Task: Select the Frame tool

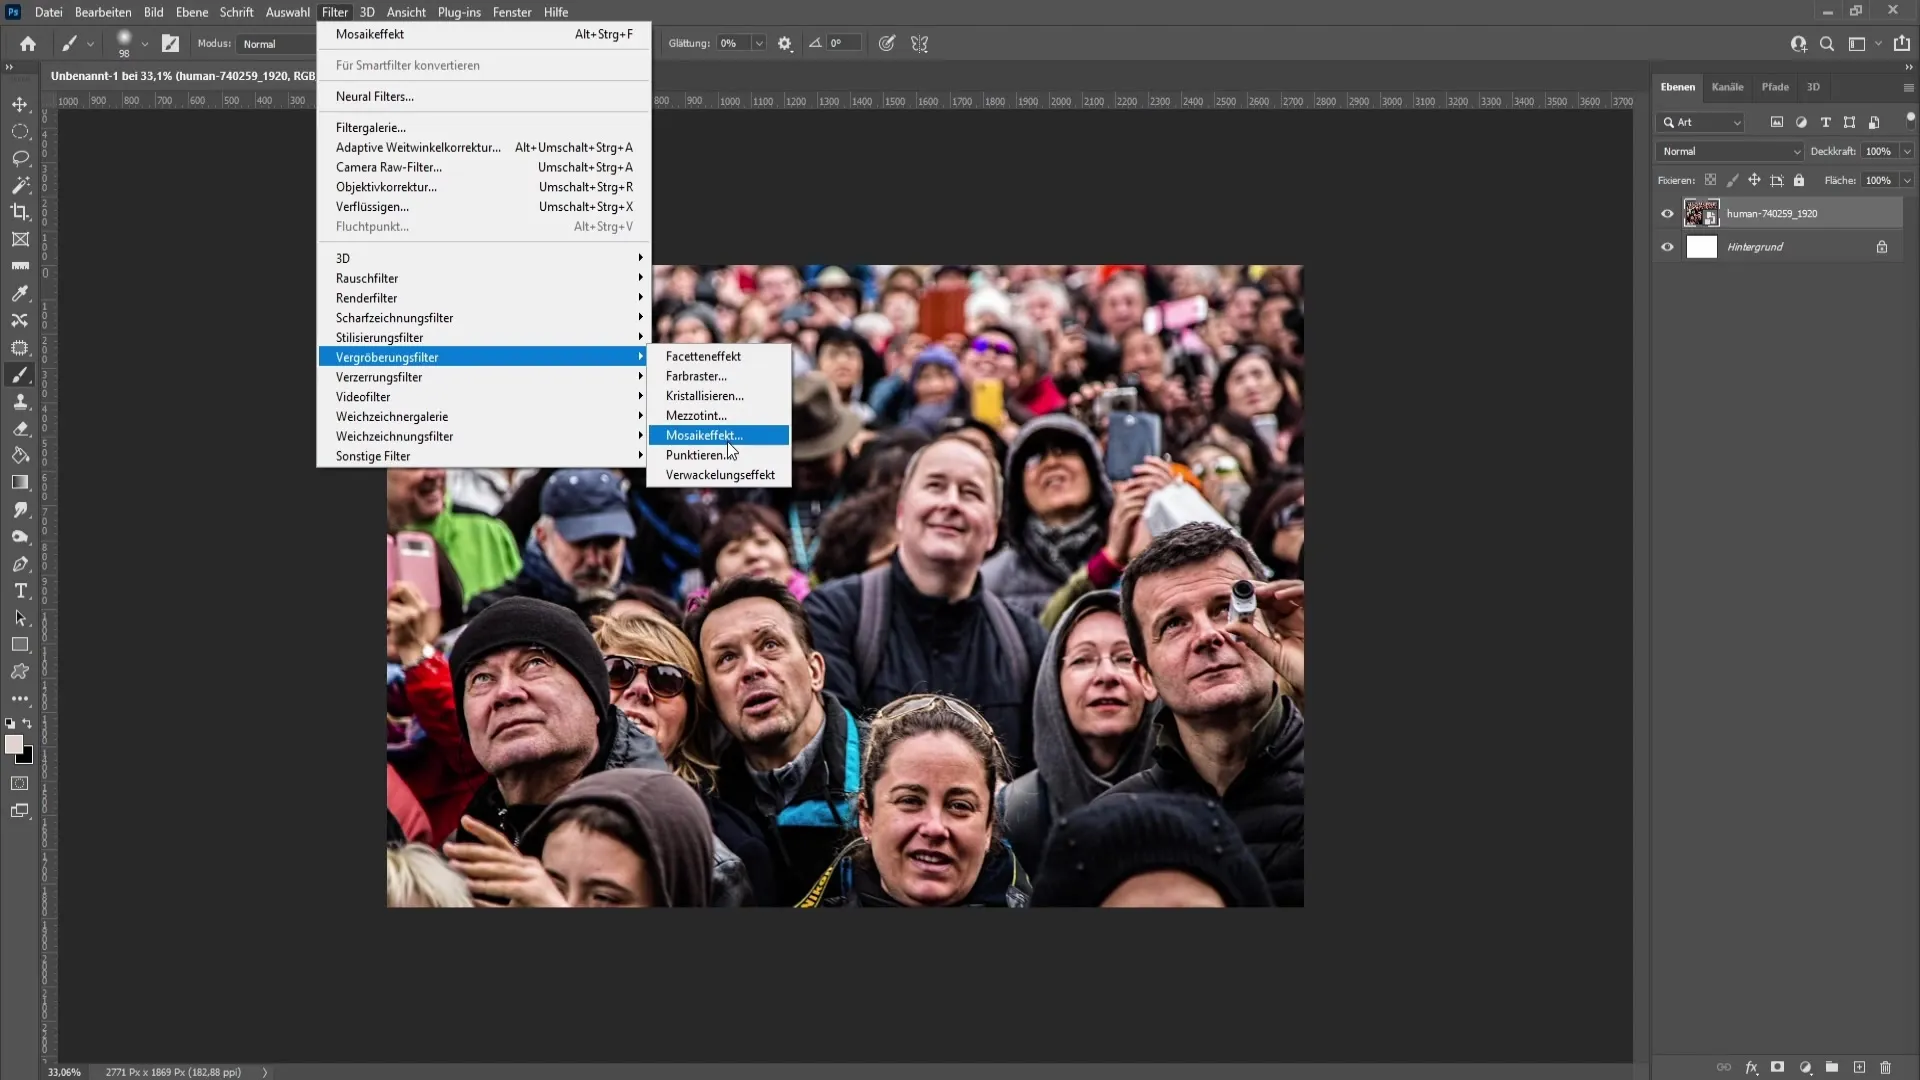Action: (x=20, y=239)
